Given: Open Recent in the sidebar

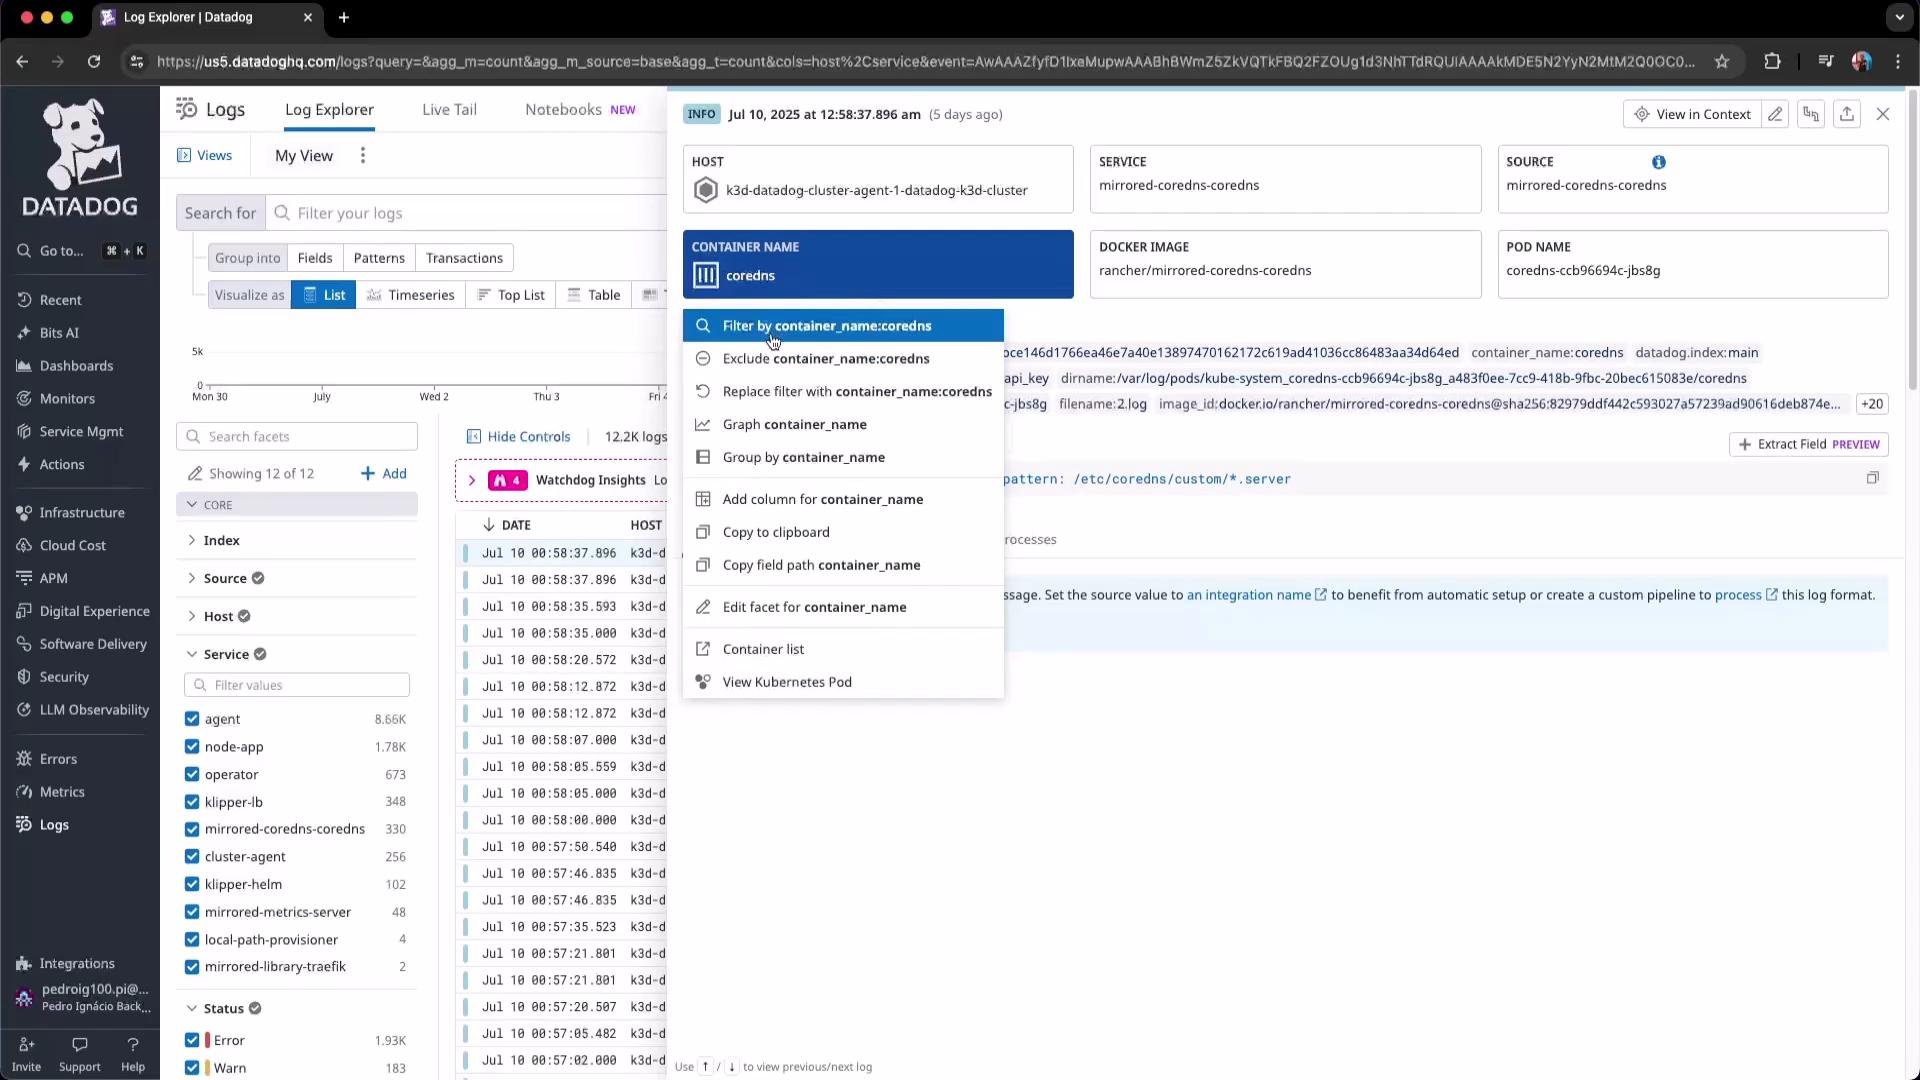Looking at the screenshot, I should pos(60,300).
